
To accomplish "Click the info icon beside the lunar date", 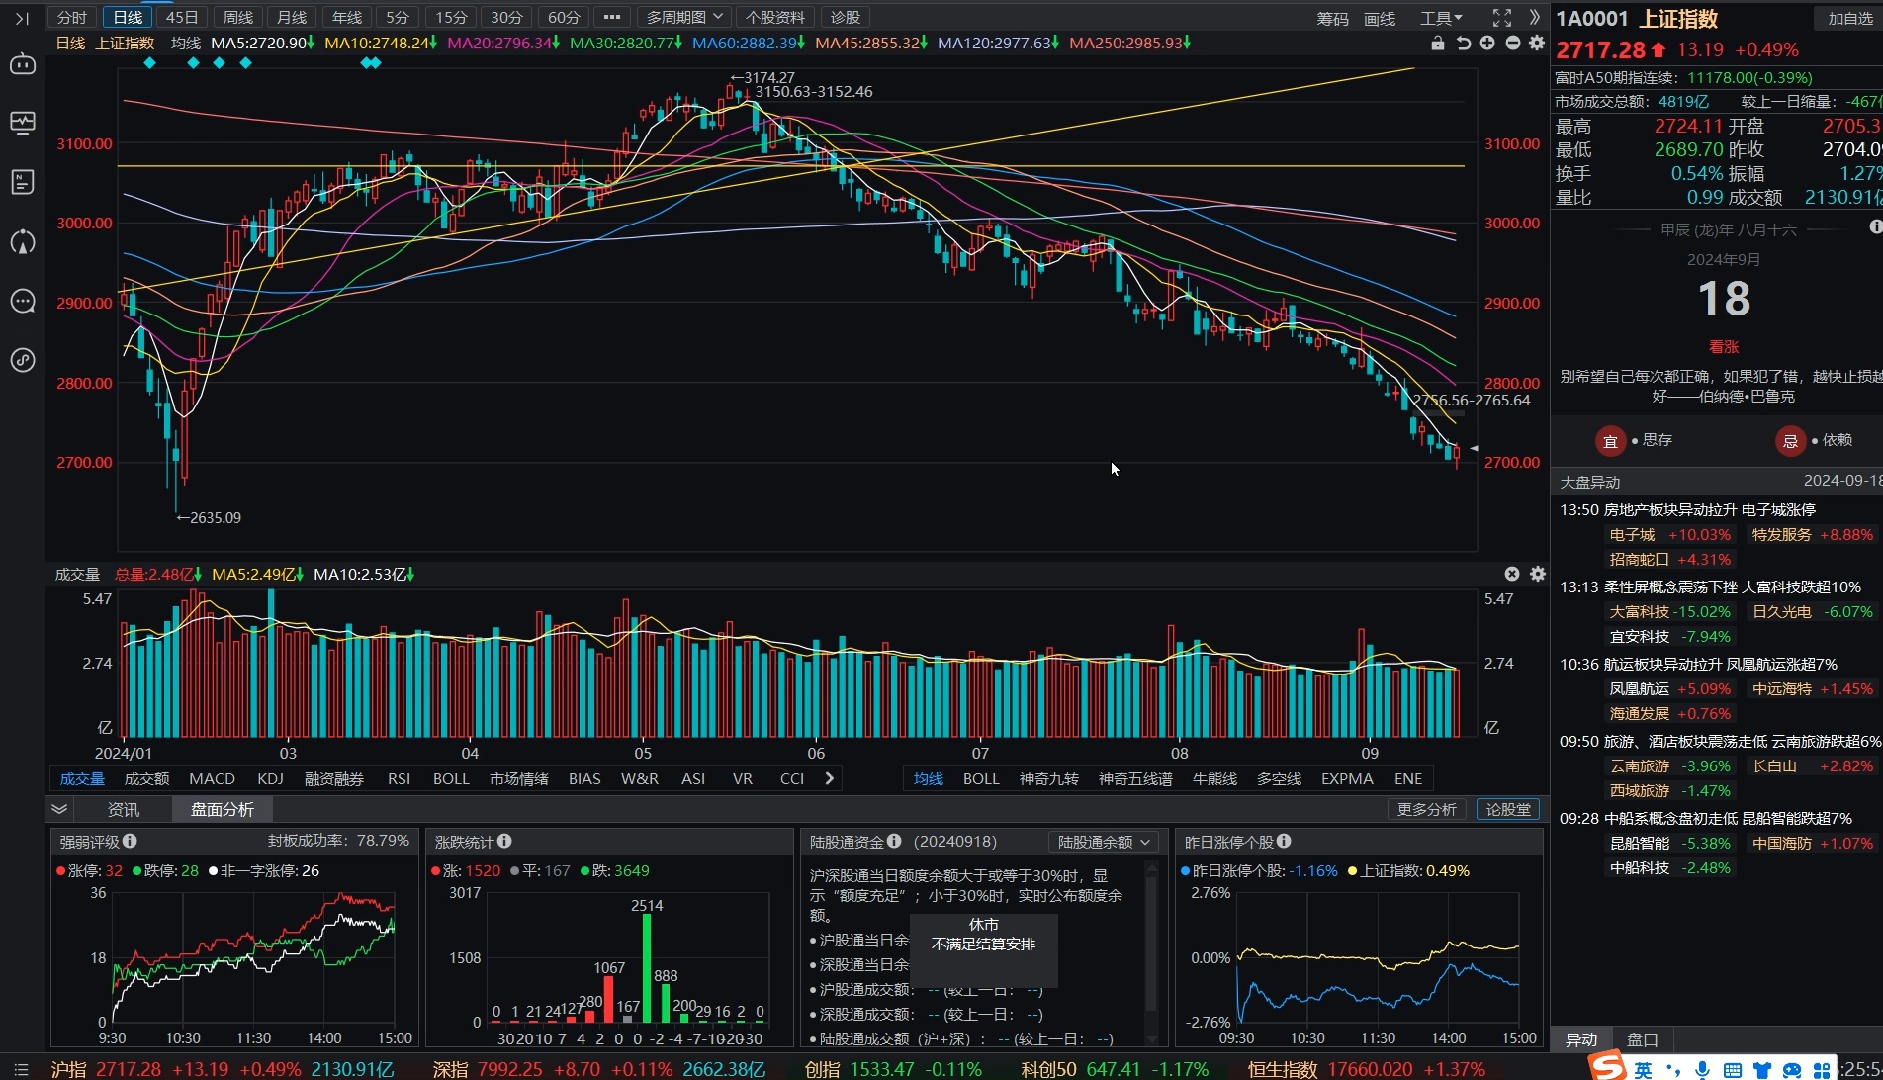I will [x=1875, y=227].
